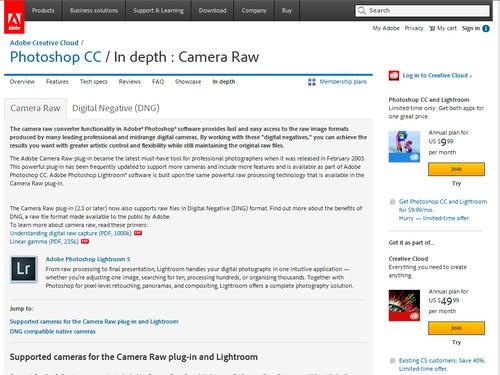Open the Company menu
Image resolution: width=500 pixels, height=375 pixels.
[254, 11]
